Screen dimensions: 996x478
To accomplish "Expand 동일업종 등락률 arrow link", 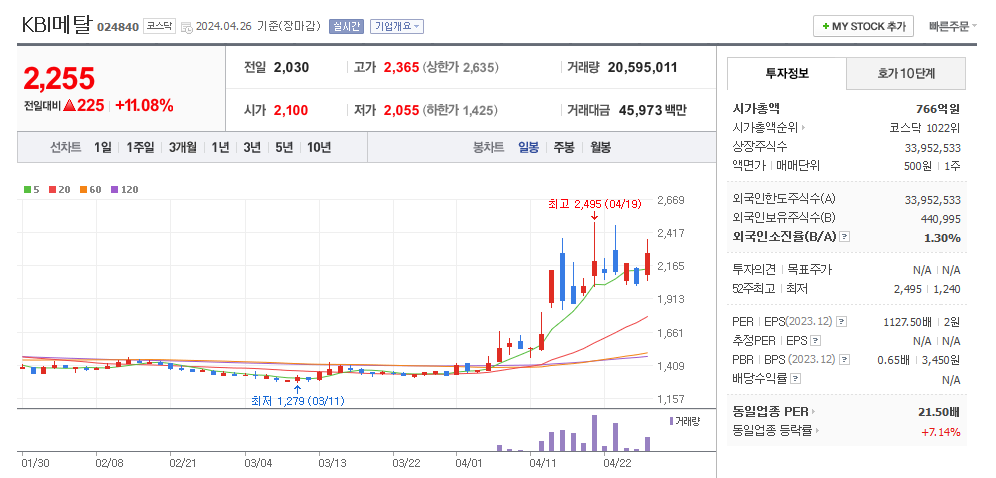I will click(x=817, y=431).
